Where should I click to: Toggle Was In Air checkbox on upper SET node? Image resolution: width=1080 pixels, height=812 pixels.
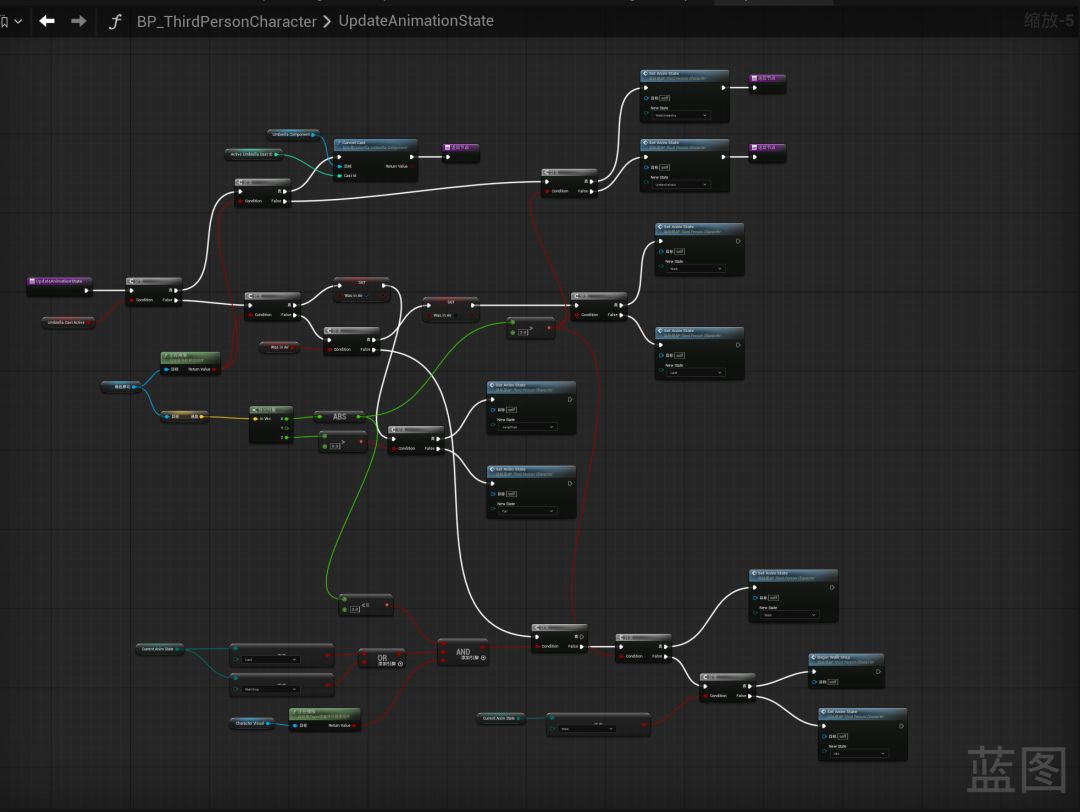(x=366, y=295)
